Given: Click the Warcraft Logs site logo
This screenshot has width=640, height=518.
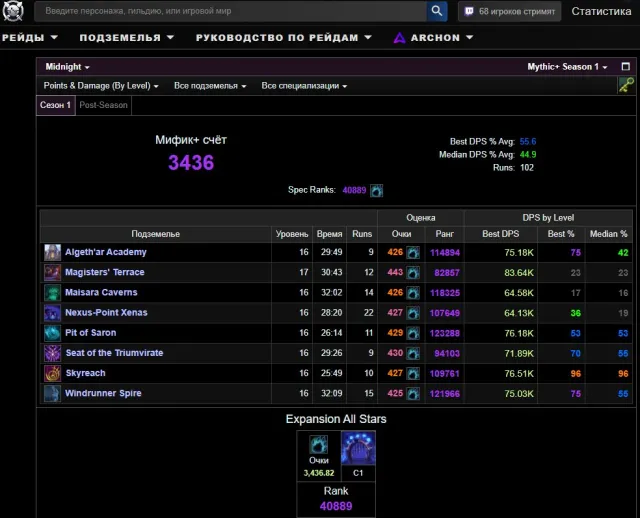Looking at the screenshot, I should pyautogui.click(x=13, y=11).
